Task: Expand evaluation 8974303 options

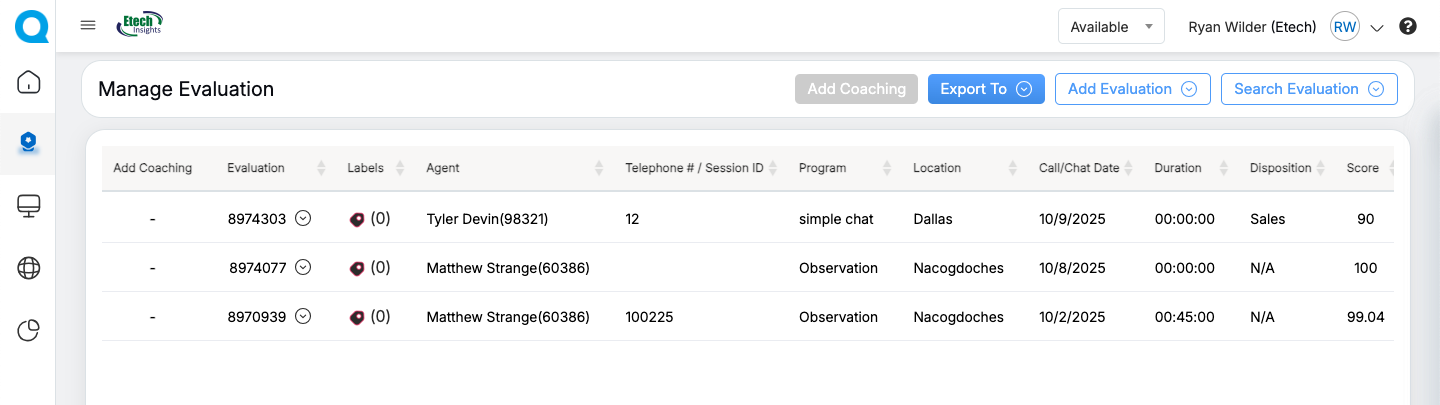Action: click(303, 218)
